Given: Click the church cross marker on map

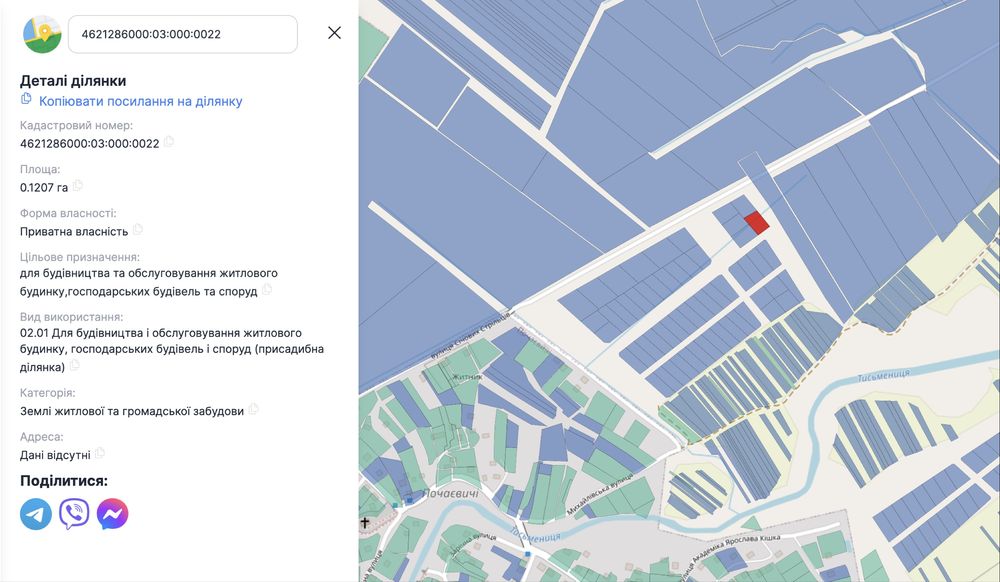Looking at the screenshot, I should click(x=365, y=523).
